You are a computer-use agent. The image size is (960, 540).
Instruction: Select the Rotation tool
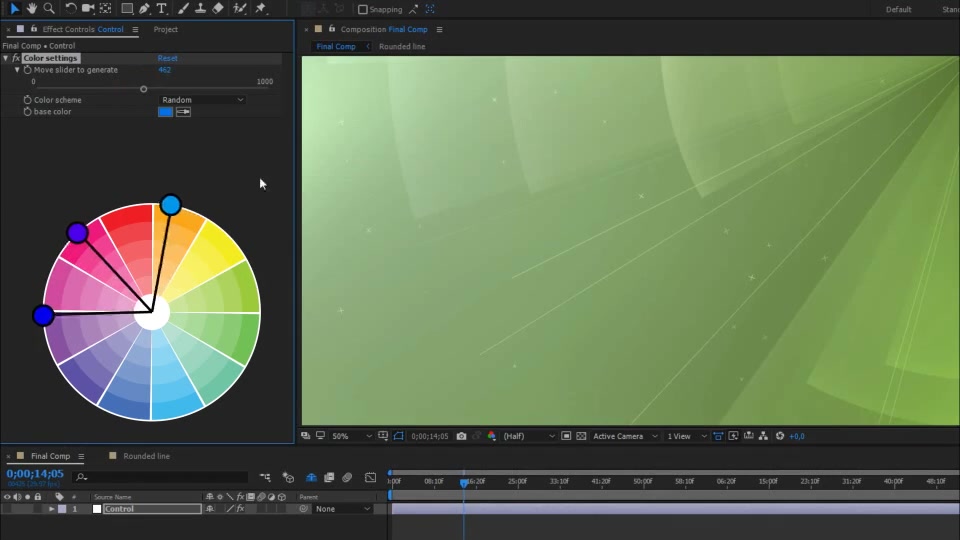coord(70,9)
